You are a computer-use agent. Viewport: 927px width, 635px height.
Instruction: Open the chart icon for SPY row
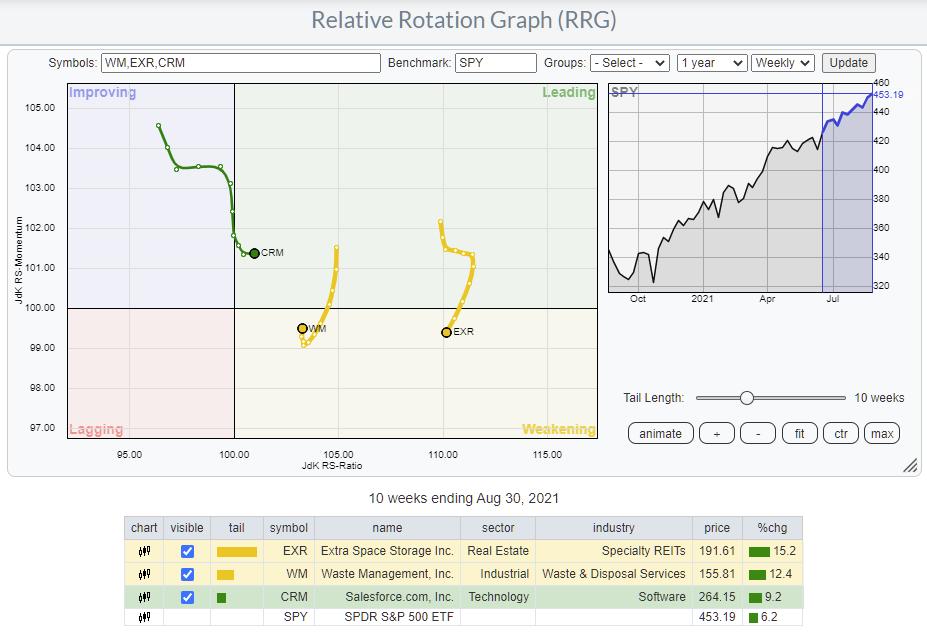pyautogui.click(x=144, y=618)
